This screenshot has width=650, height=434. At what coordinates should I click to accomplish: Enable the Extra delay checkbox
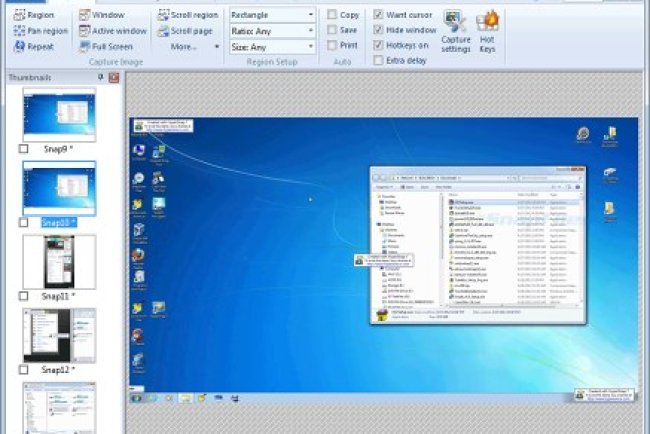coord(378,61)
